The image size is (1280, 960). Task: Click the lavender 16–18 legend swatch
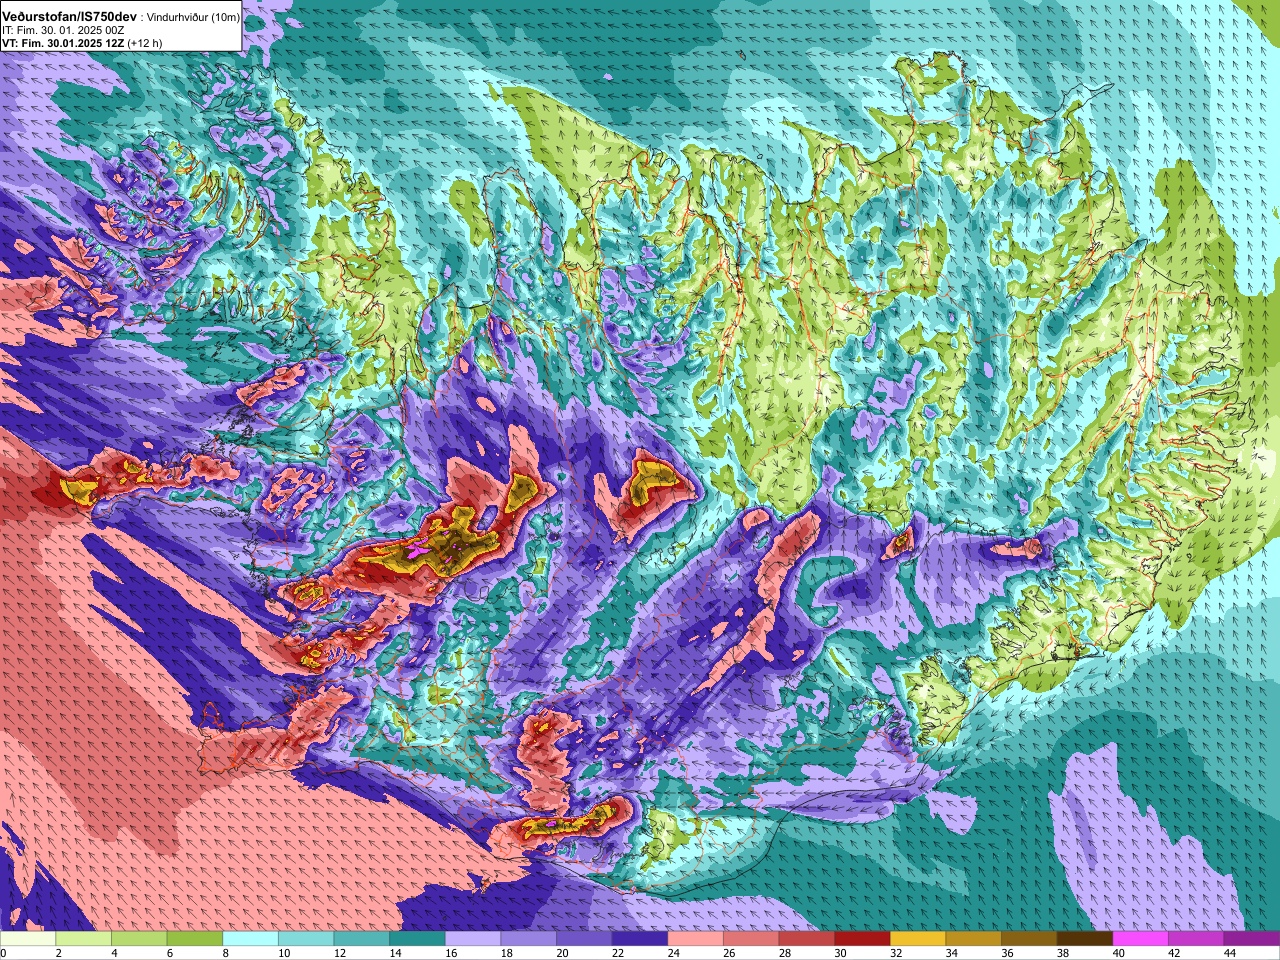[473, 939]
